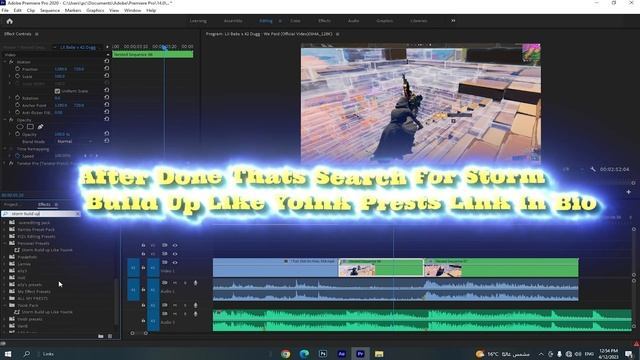Toggle the Rotation animation stopwatch
The height and width of the screenshot is (360, 640).
pos(18,98)
